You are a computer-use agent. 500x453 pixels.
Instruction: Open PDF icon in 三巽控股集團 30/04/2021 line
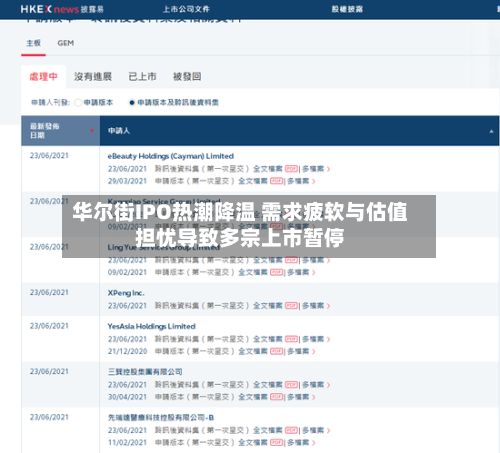point(277,397)
